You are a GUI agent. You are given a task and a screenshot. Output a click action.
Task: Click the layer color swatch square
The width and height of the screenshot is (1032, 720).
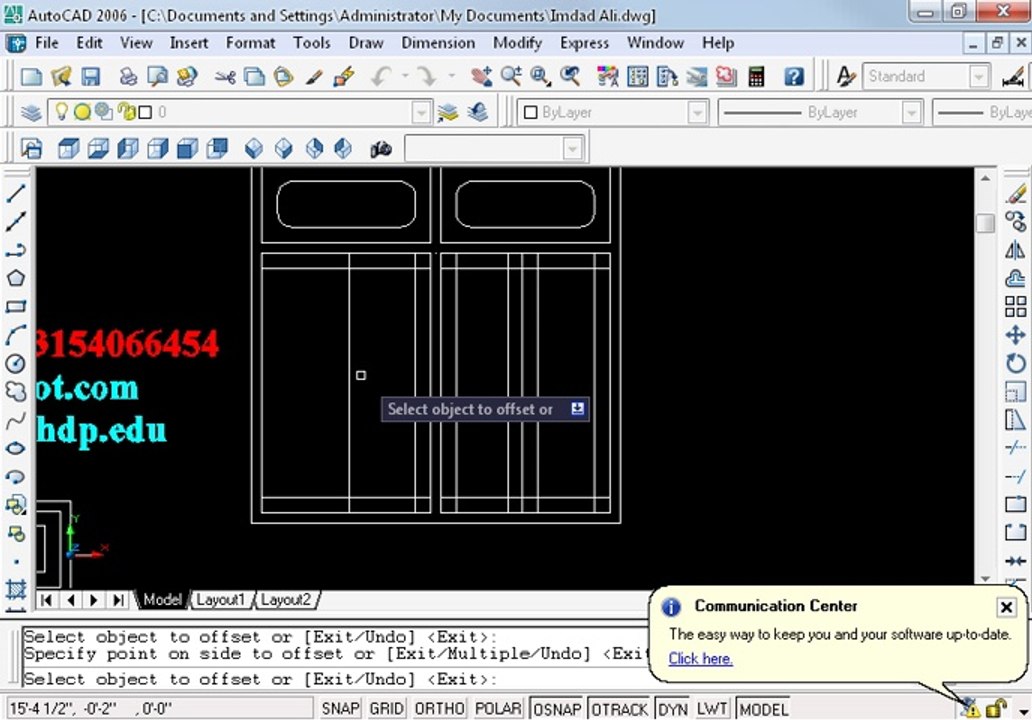(145, 113)
